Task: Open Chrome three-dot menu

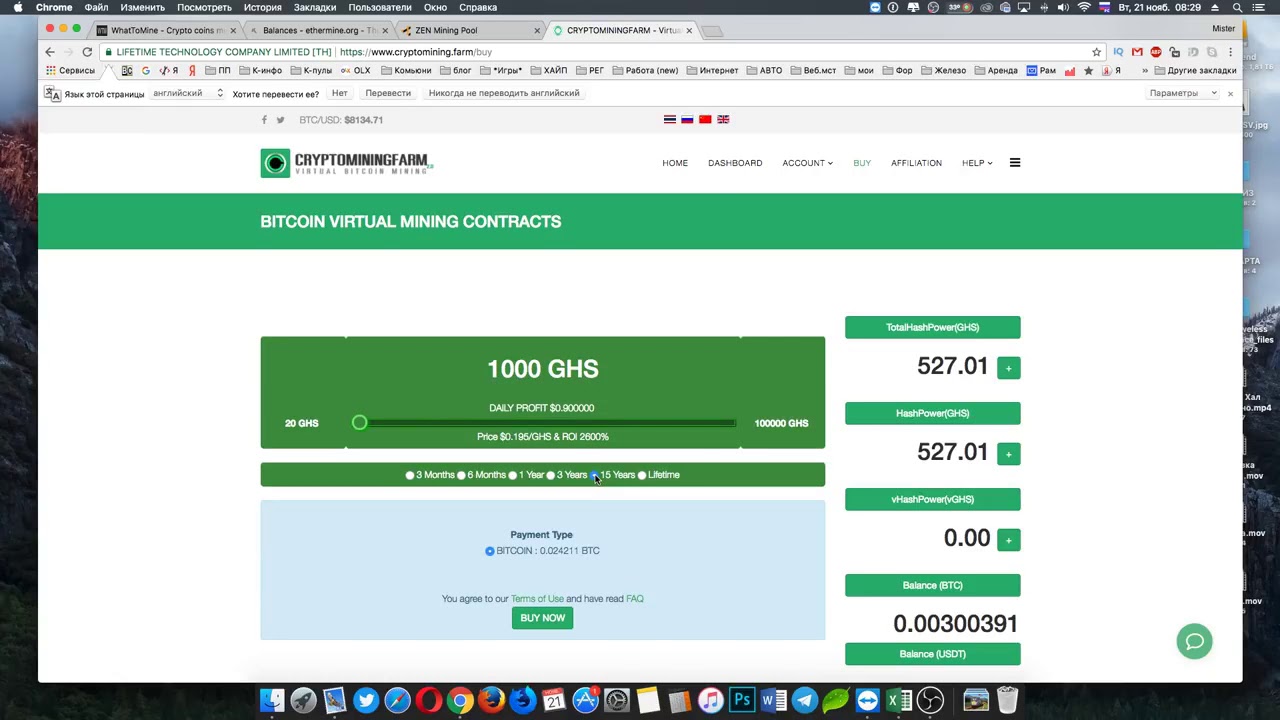Action: [1231, 52]
